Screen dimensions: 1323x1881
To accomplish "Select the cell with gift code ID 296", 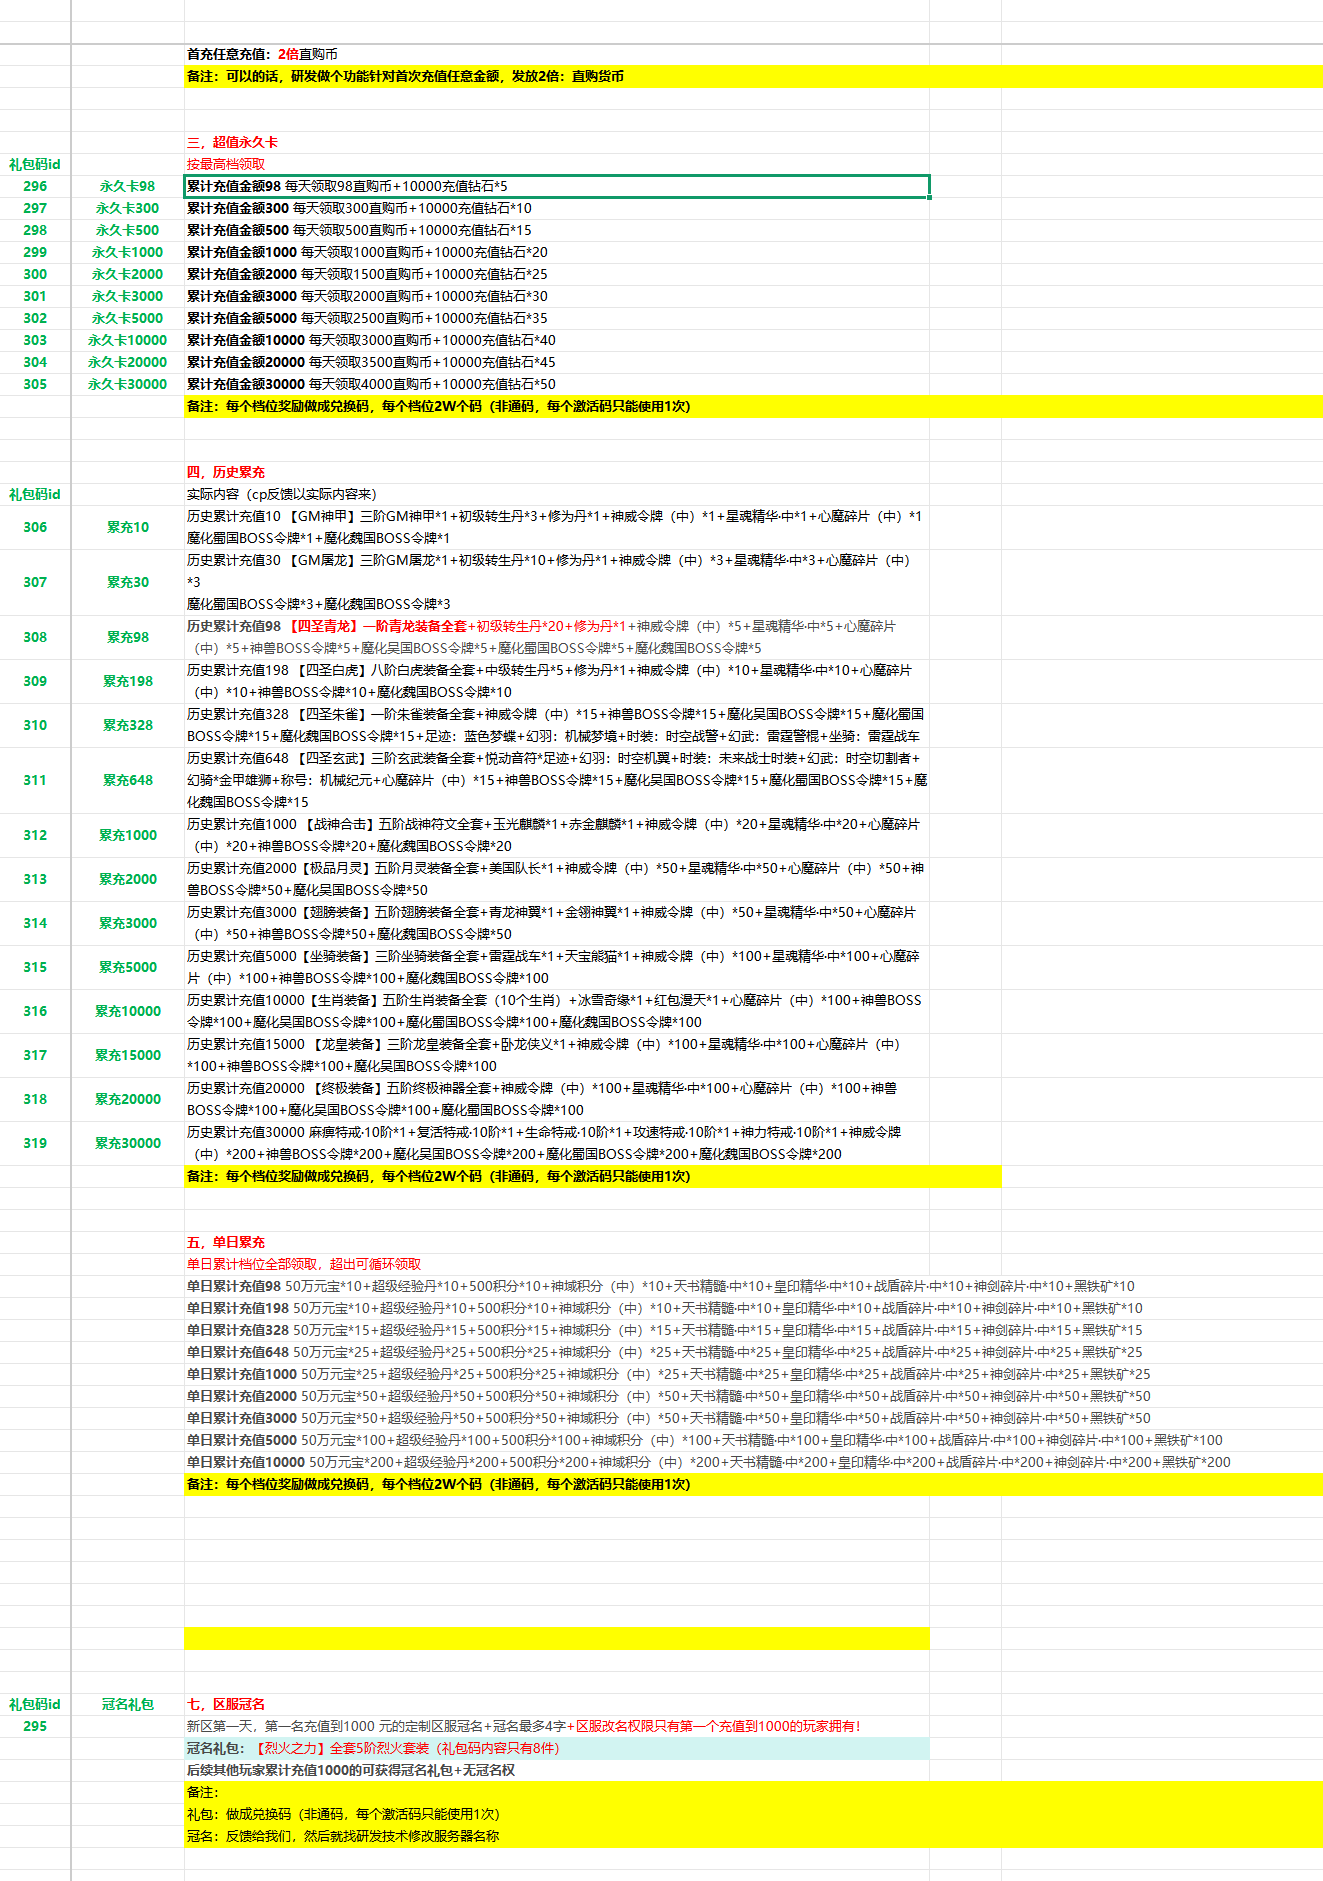I will 35,186.
